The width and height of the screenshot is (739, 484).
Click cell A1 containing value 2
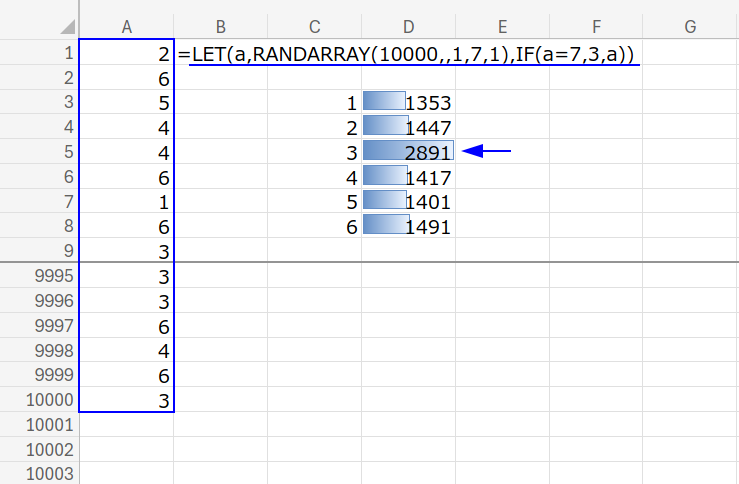[x=126, y=53]
